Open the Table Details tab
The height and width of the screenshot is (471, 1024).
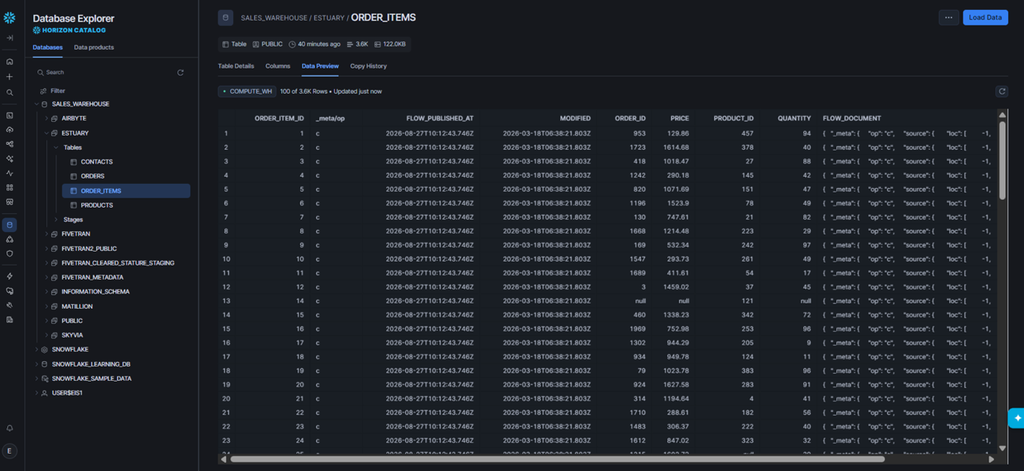(x=236, y=66)
